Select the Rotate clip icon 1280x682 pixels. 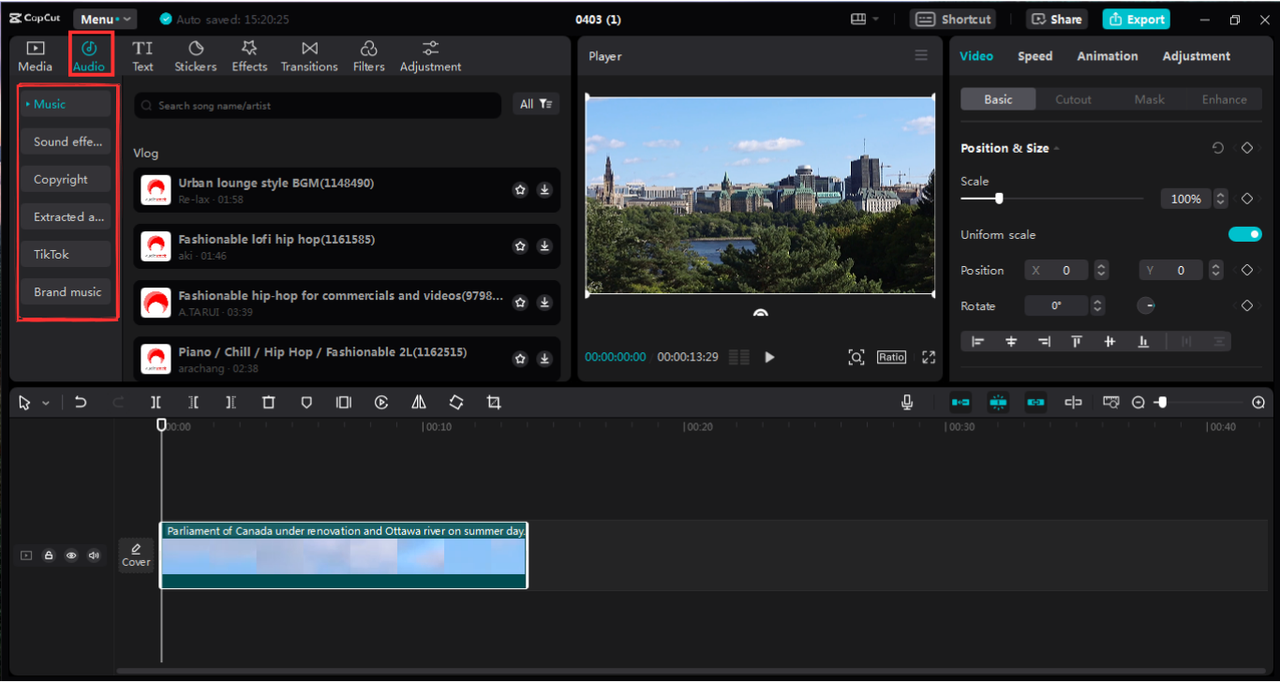[x=456, y=402]
